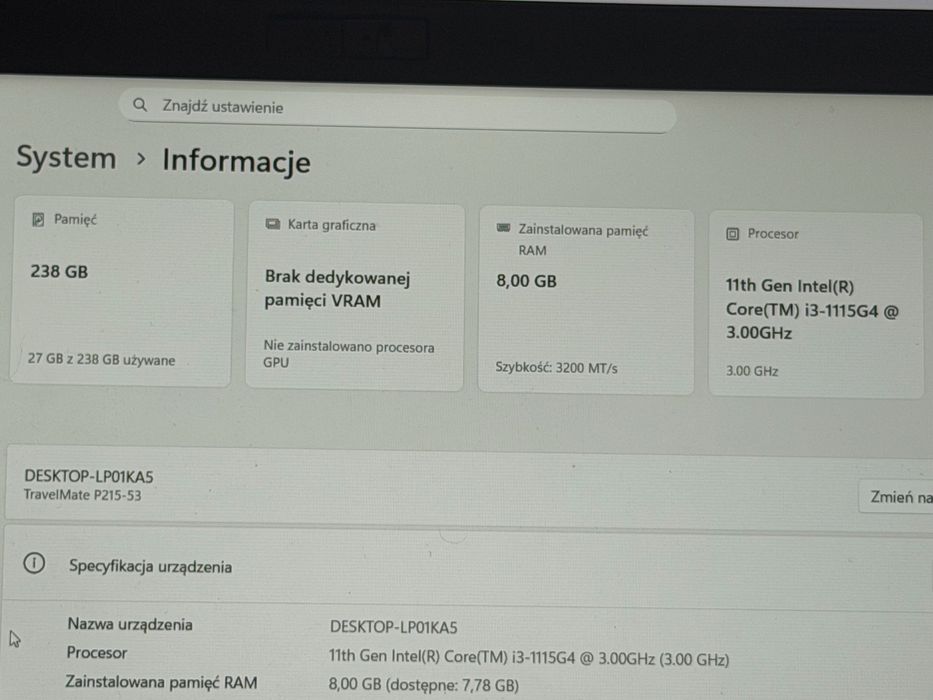Click the Procesor chip icon

tap(732, 234)
